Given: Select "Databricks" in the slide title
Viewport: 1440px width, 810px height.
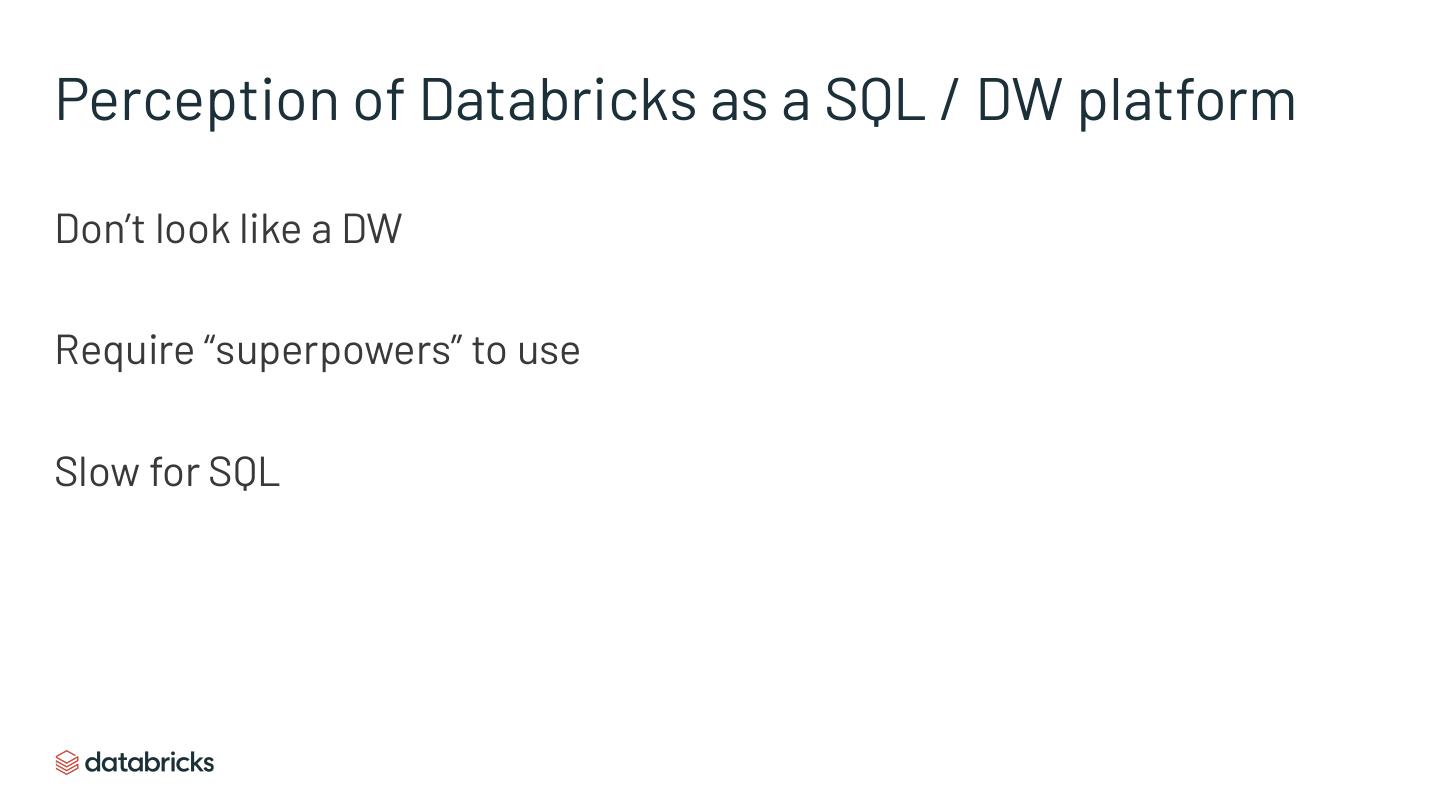Looking at the screenshot, I should pyautogui.click(x=557, y=100).
